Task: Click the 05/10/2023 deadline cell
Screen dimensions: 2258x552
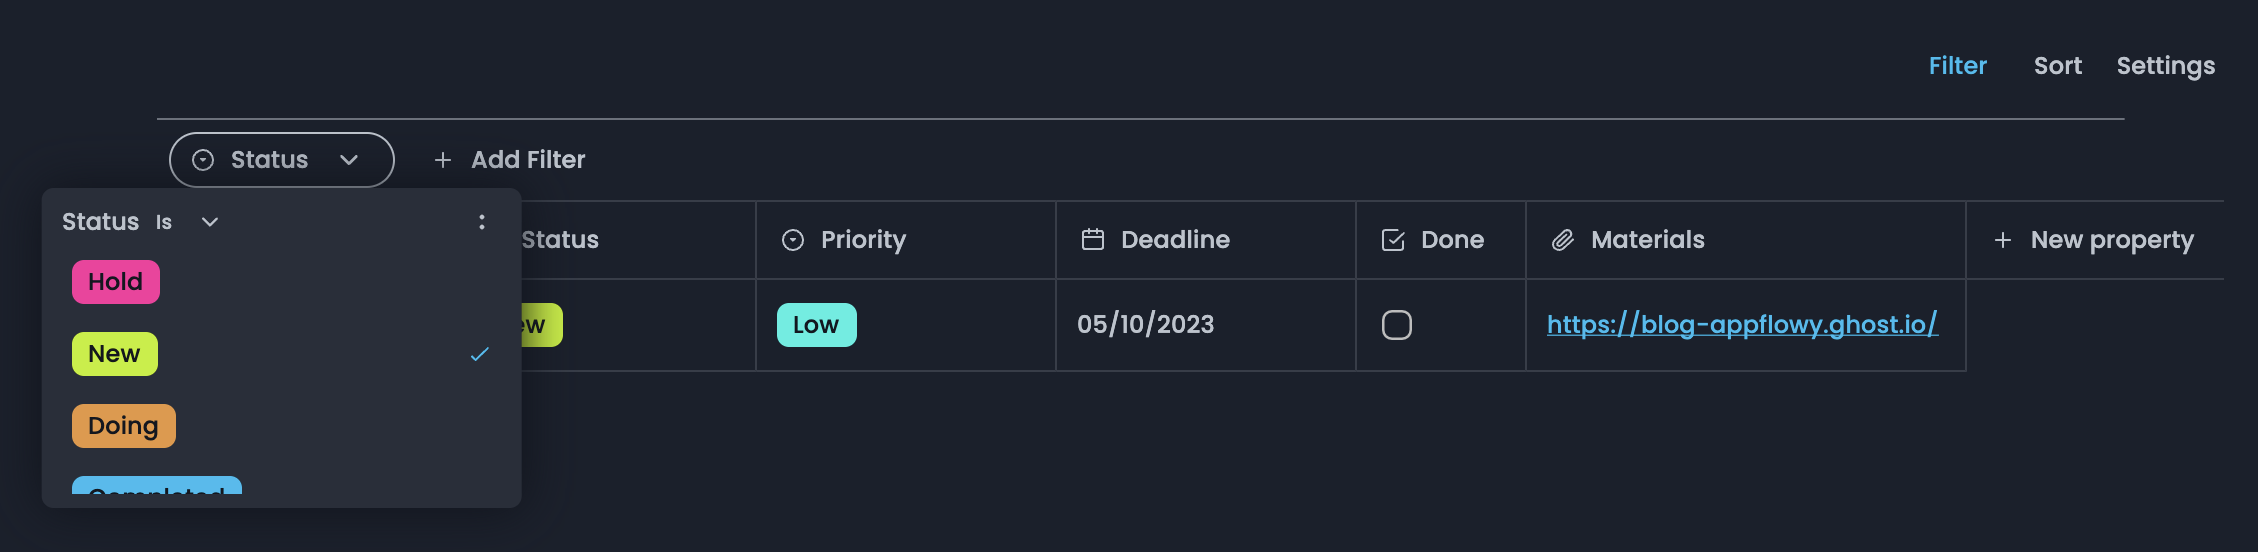Action: 1145,325
